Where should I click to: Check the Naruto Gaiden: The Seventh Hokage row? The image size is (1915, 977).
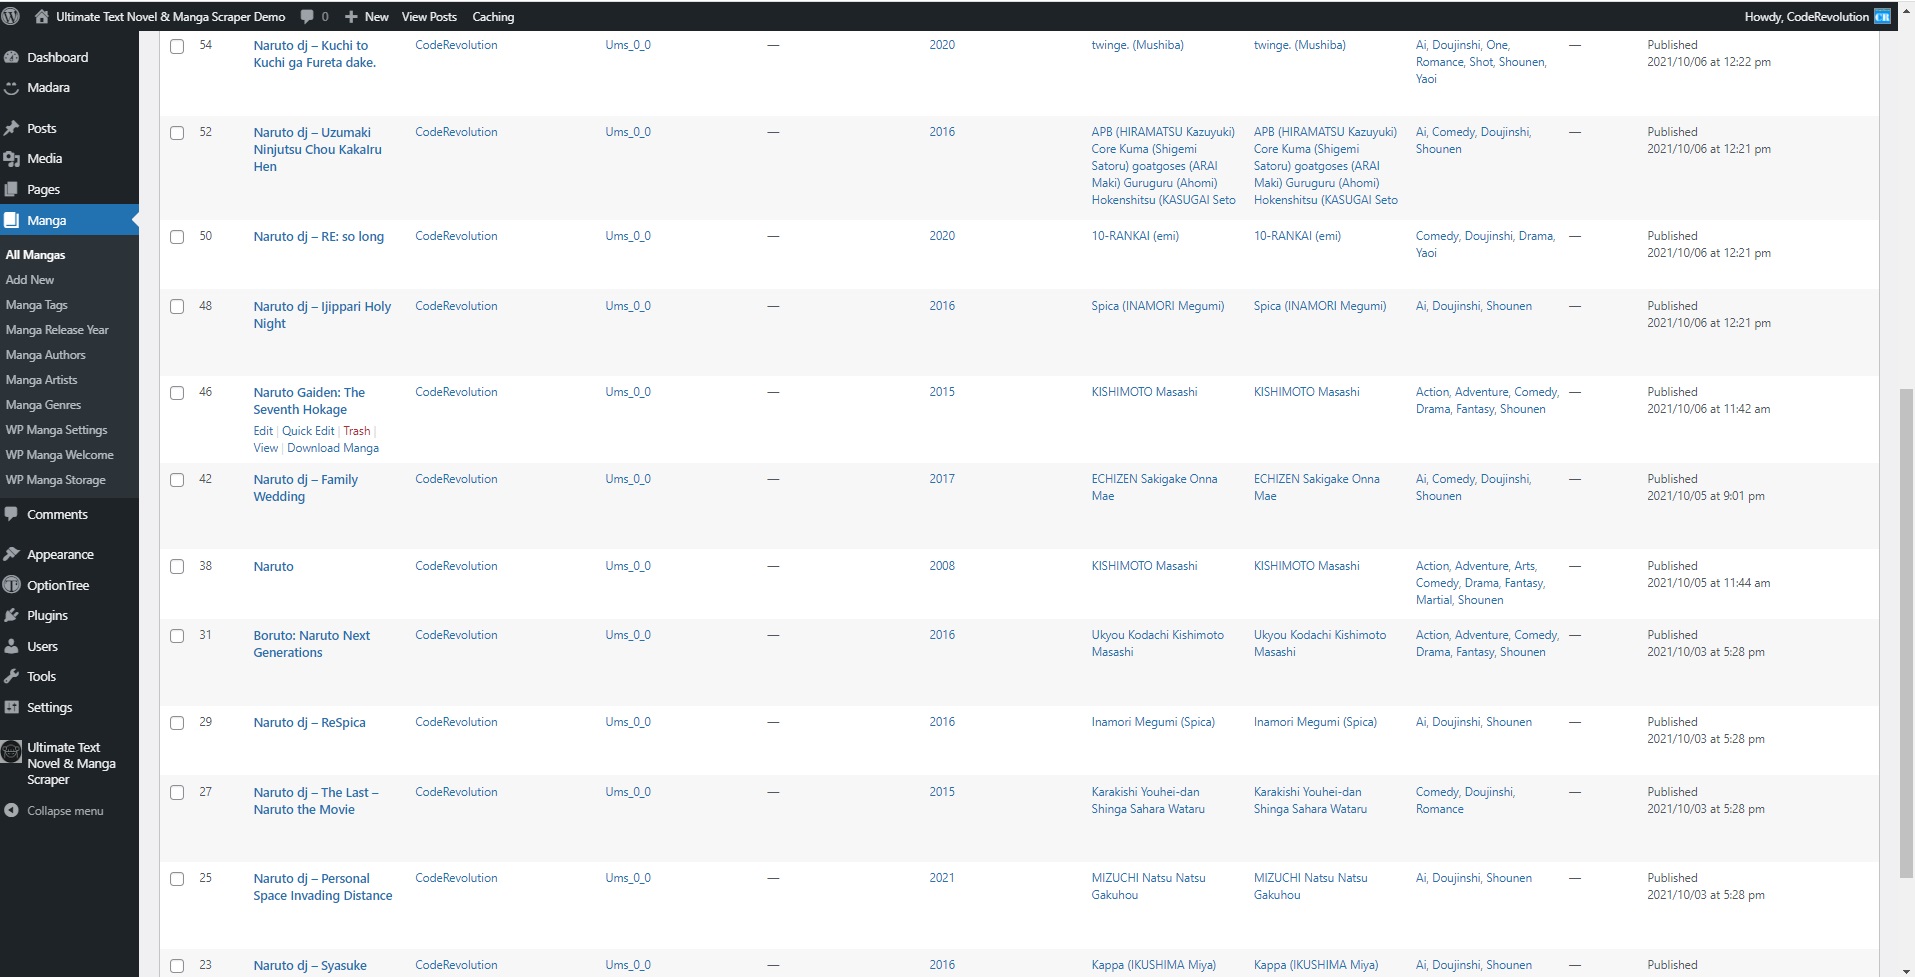click(x=177, y=393)
